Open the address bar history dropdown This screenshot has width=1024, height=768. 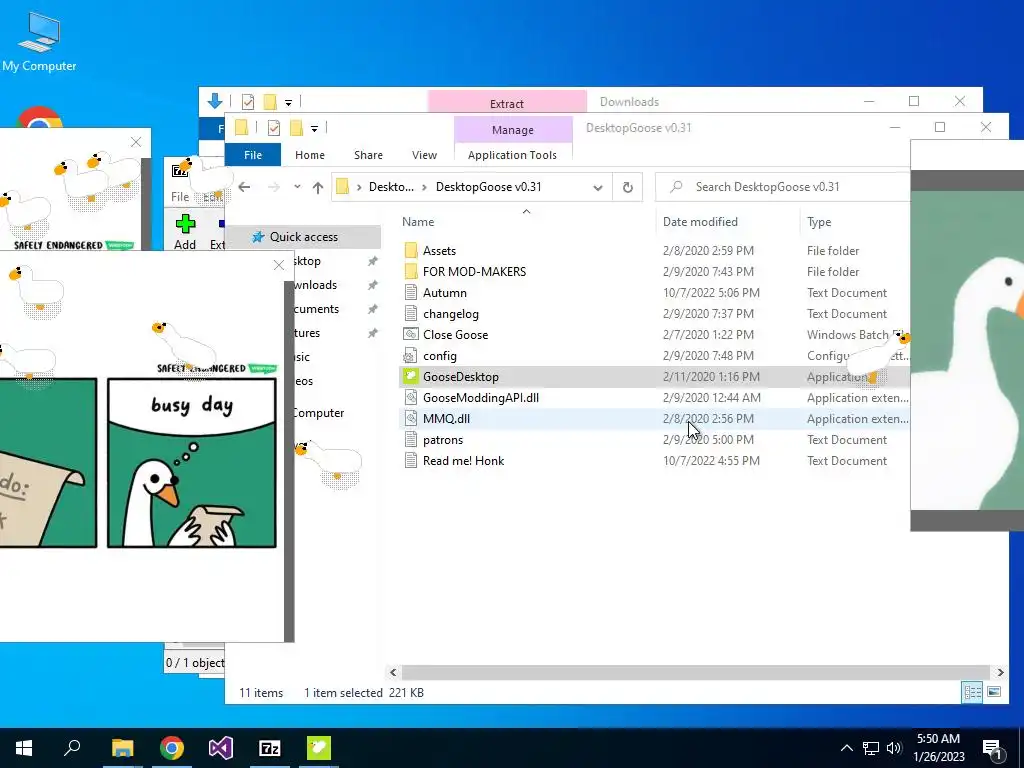[598, 187]
